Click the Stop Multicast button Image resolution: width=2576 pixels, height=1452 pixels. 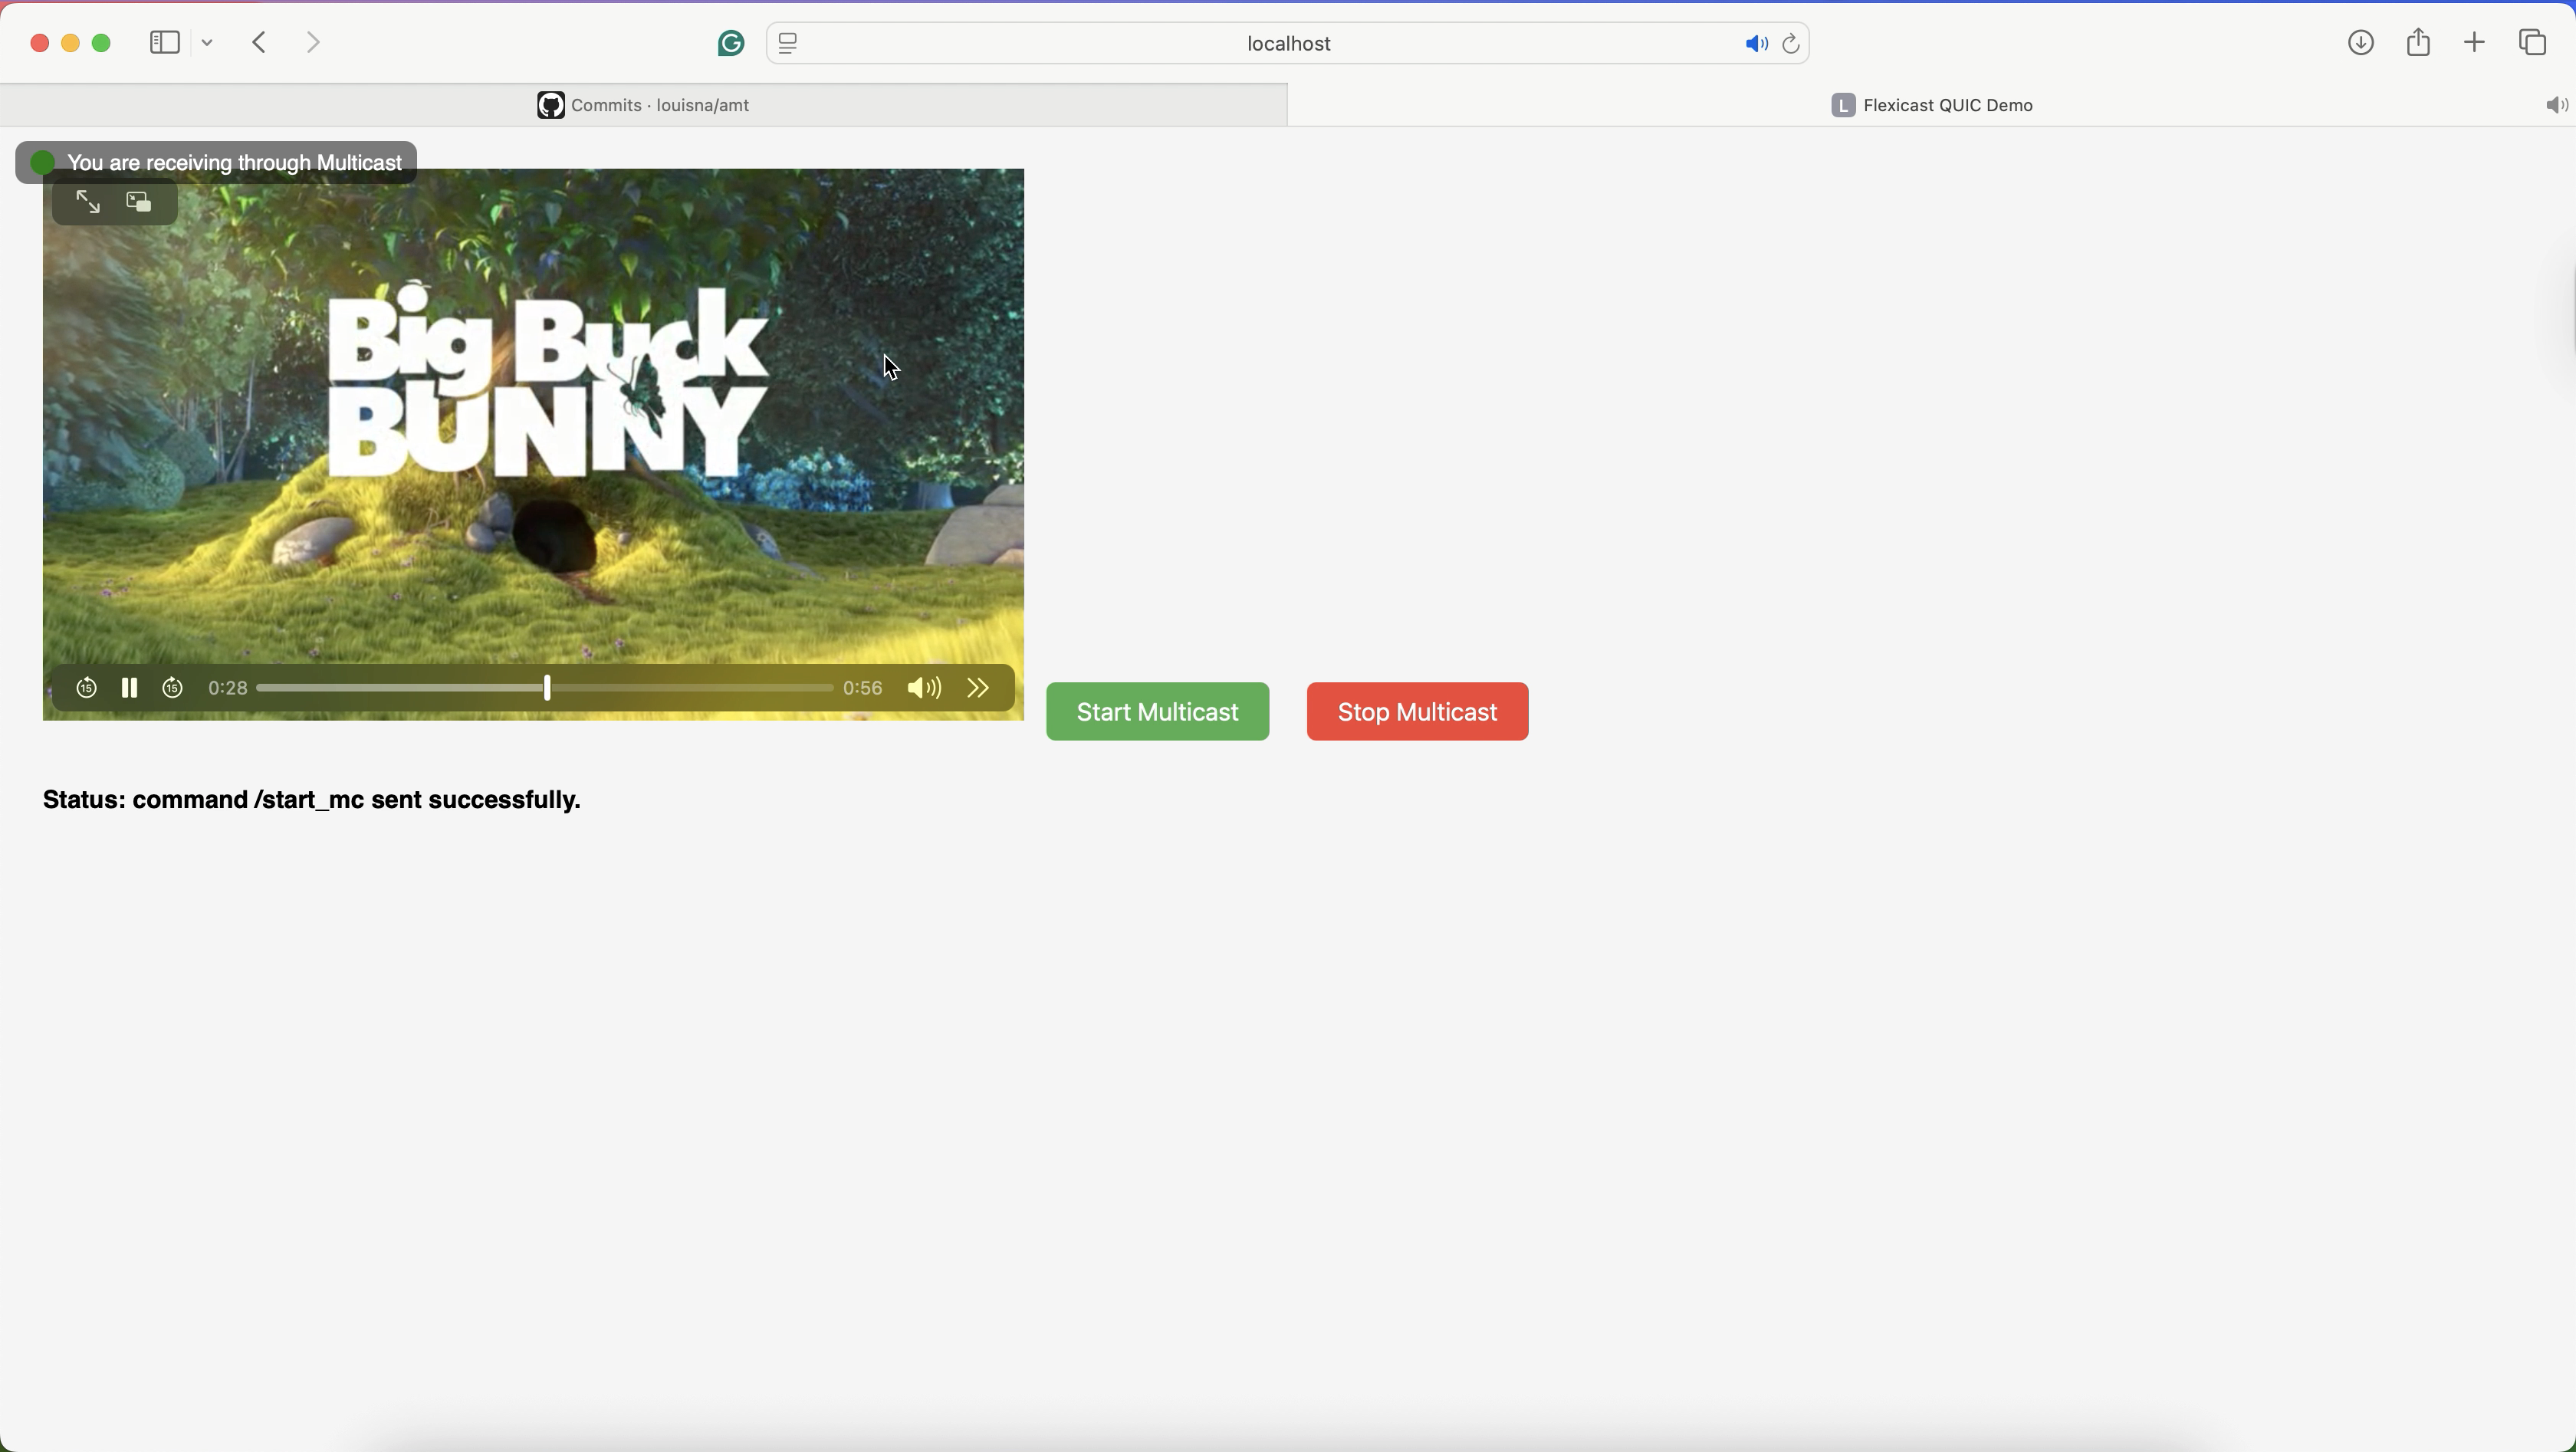pyautogui.click(x=1417, y=712)
